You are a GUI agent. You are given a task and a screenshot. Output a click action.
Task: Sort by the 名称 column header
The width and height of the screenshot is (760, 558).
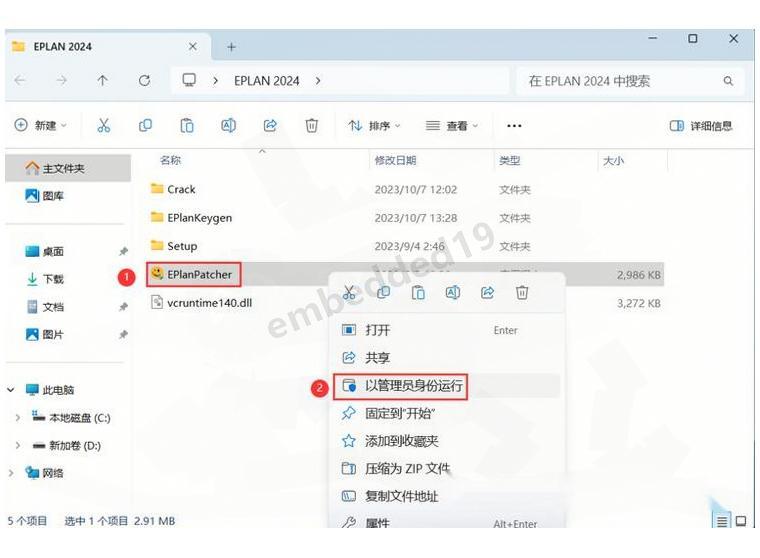[x=170, y=160]
